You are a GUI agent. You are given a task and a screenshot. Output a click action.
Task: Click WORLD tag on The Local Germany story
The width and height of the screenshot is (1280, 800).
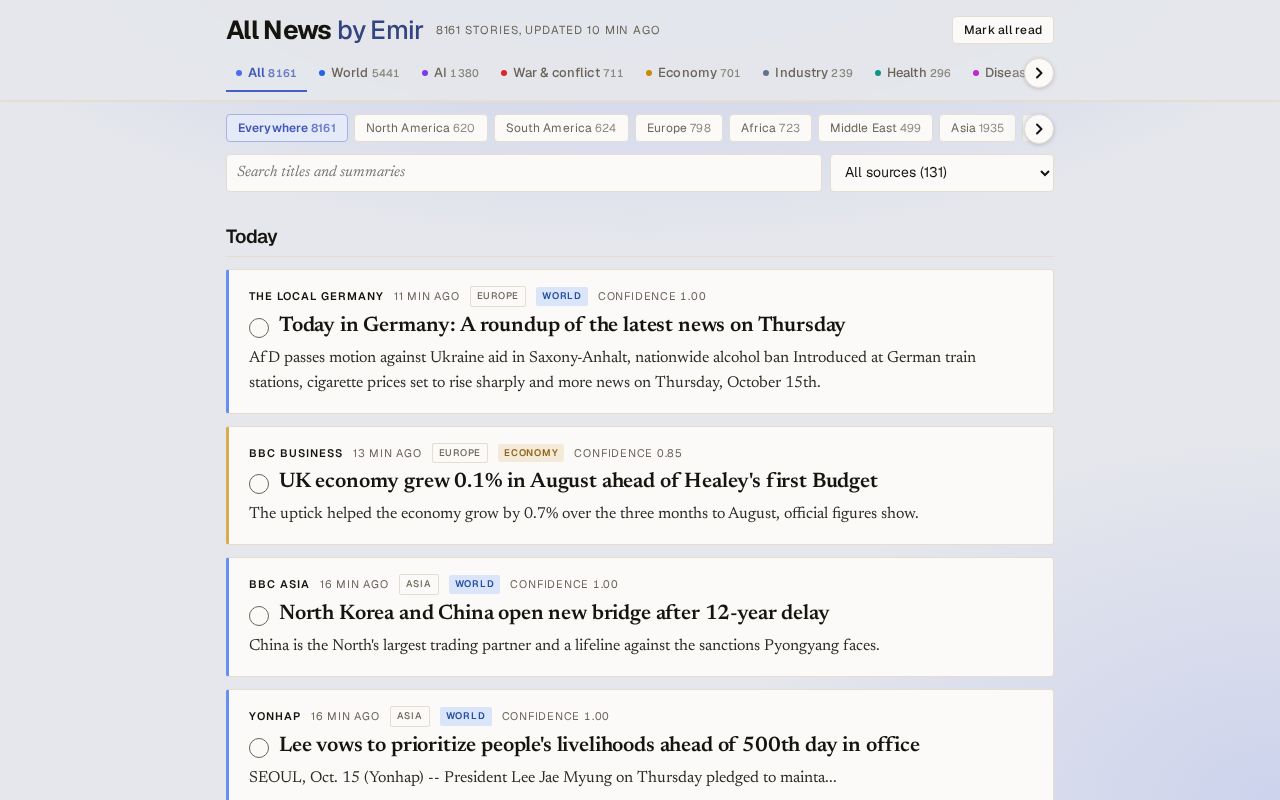tap(562, 296)
